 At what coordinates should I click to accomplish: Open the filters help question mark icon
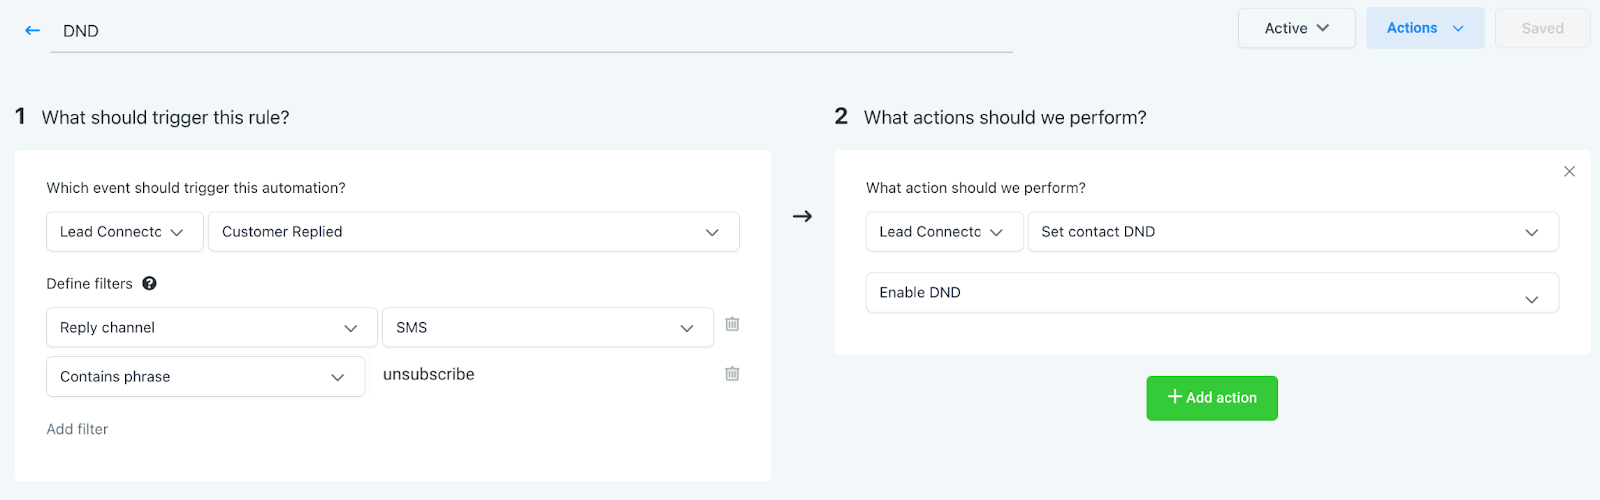[x=149, y=284]
